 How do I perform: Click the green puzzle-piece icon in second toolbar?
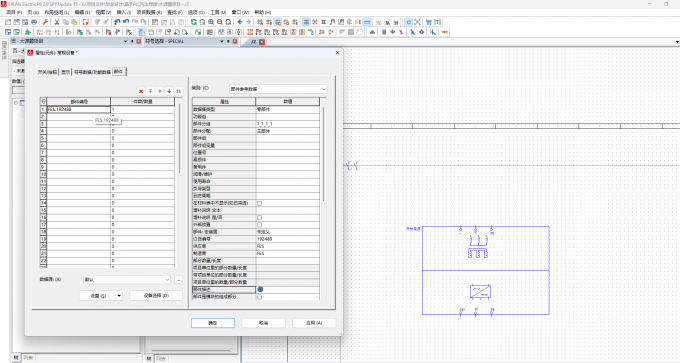click(x=28, y=32)
